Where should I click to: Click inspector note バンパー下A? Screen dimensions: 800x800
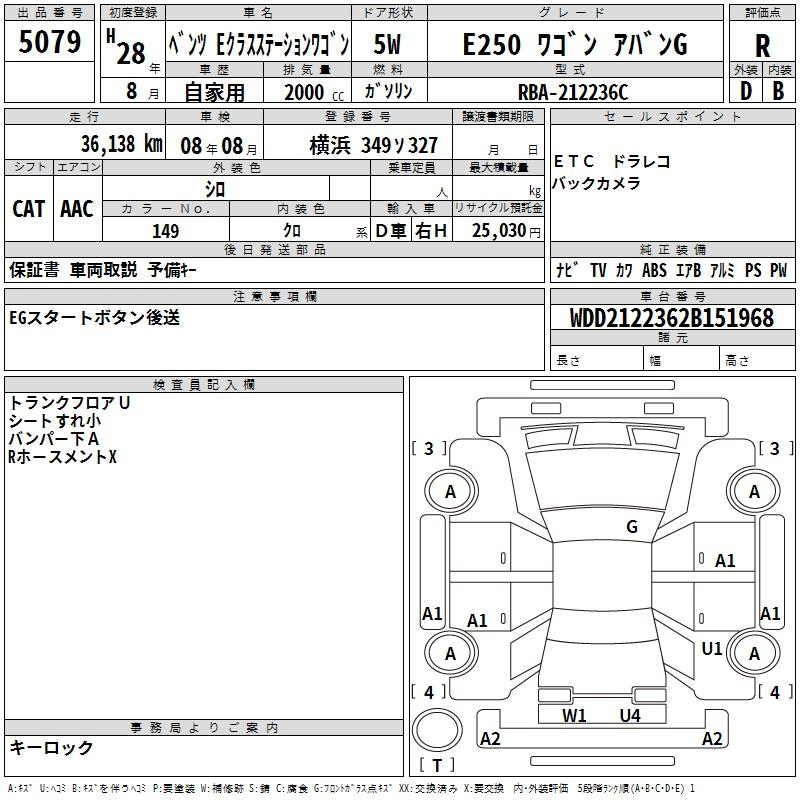pos(54,439)
